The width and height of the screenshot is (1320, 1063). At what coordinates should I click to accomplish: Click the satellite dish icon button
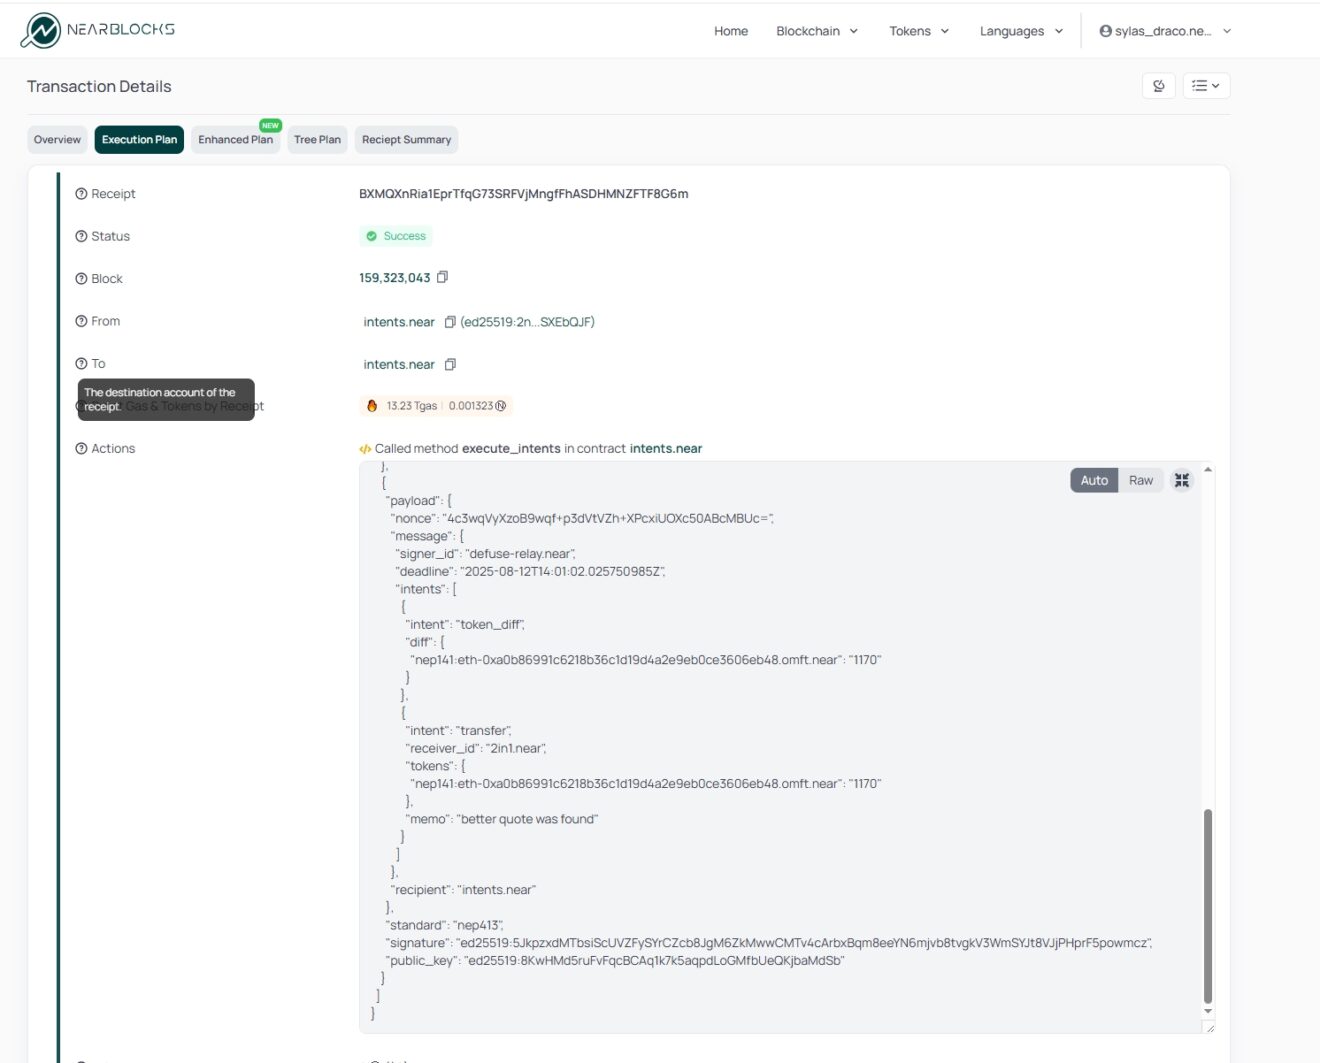(x=1158, y=86)
